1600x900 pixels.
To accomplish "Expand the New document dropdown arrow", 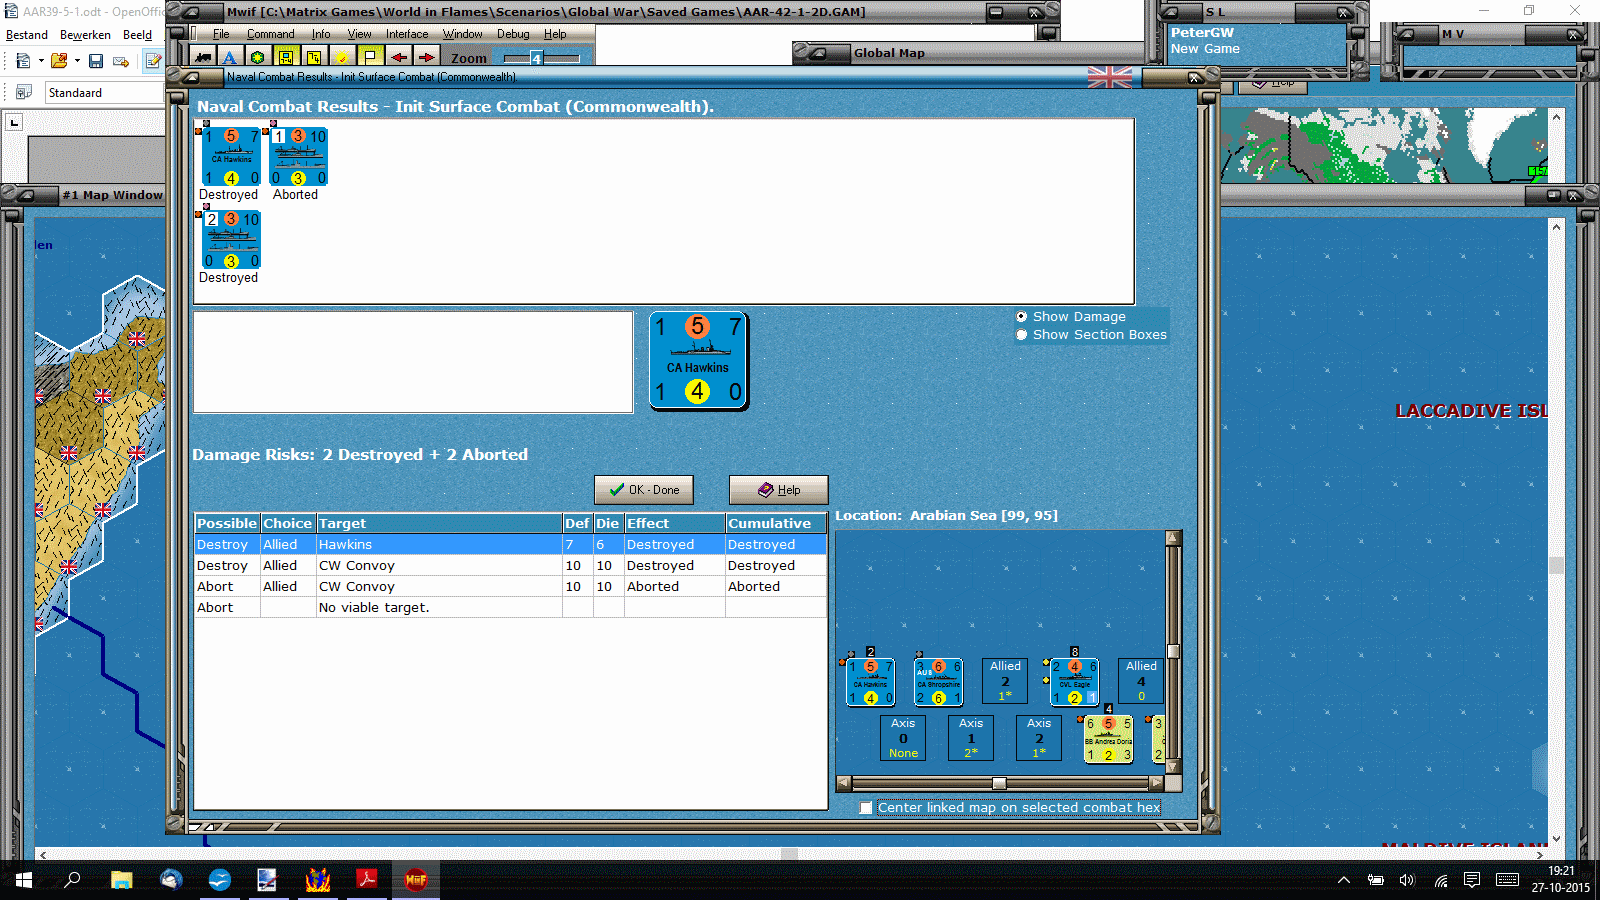I will click(41, 61).
